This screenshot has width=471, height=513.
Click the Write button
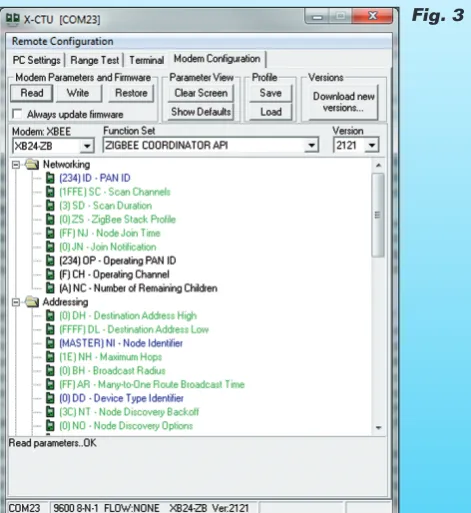click(x=78, y=93)
